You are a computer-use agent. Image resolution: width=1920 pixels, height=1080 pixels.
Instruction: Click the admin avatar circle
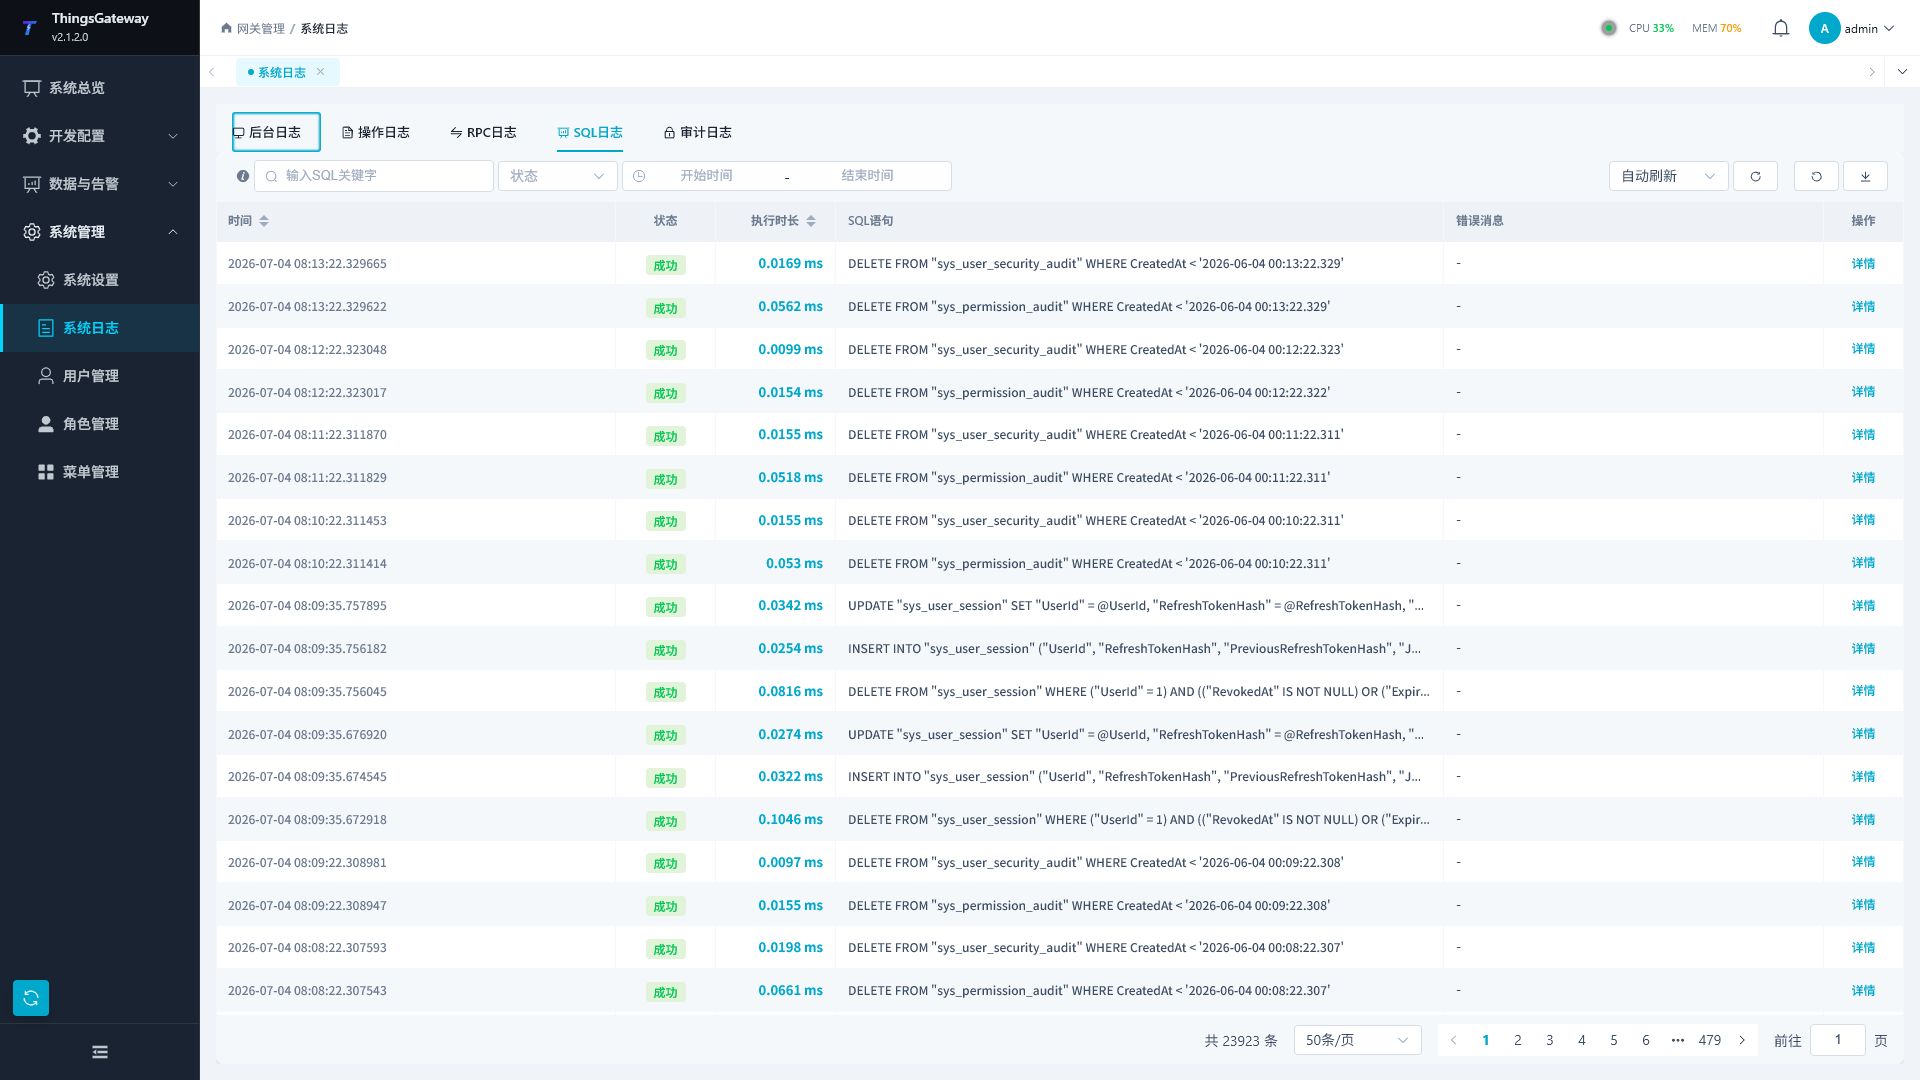(x=1824, y=28)
